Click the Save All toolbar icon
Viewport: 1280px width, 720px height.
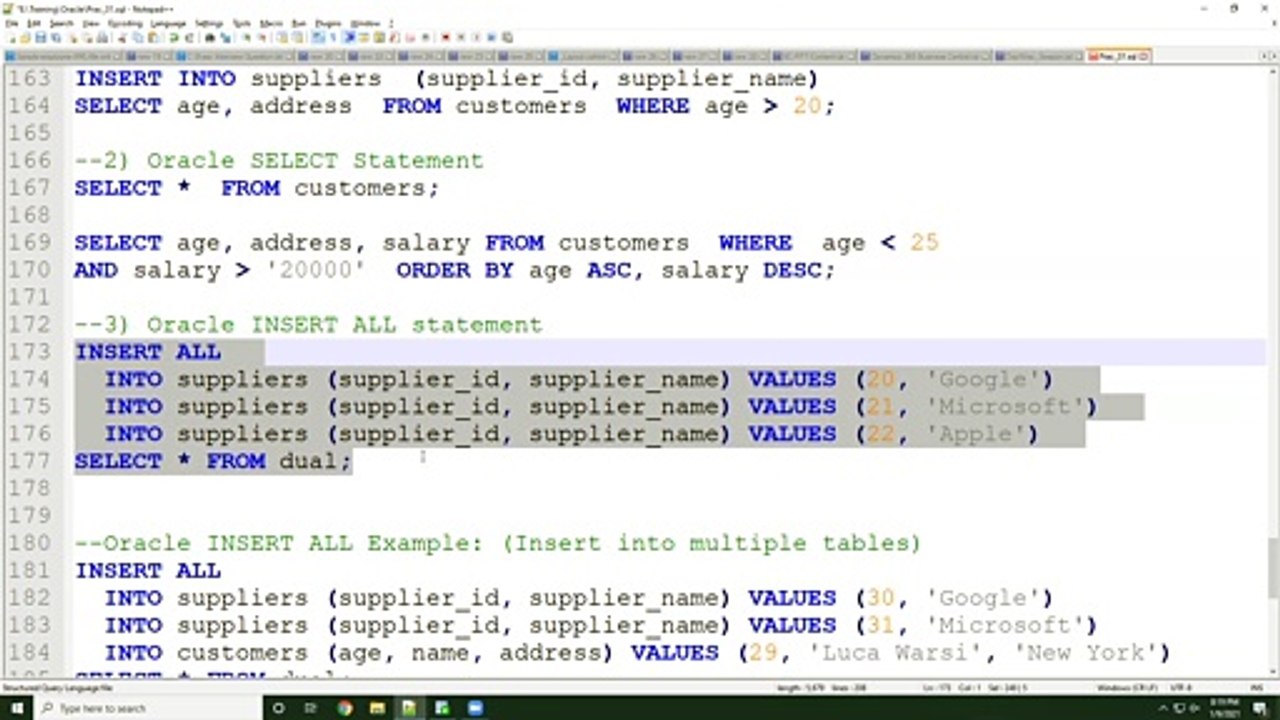[56, 37]
